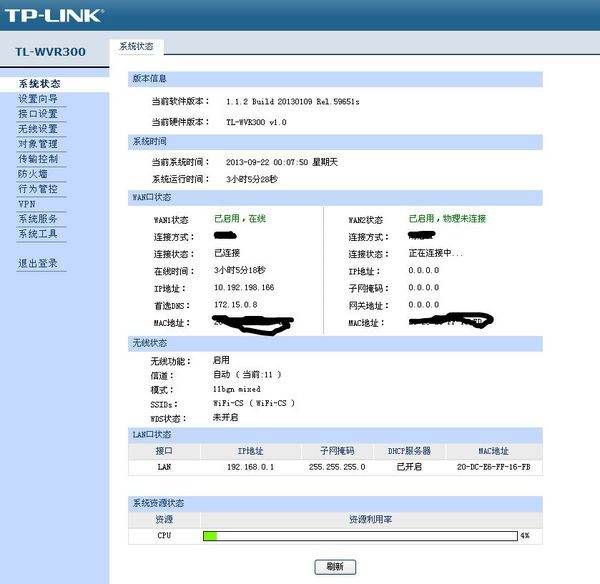Click preferred DNS 172.15.0.8
Viewport: 600px width, 584px height.
point(235,305)
